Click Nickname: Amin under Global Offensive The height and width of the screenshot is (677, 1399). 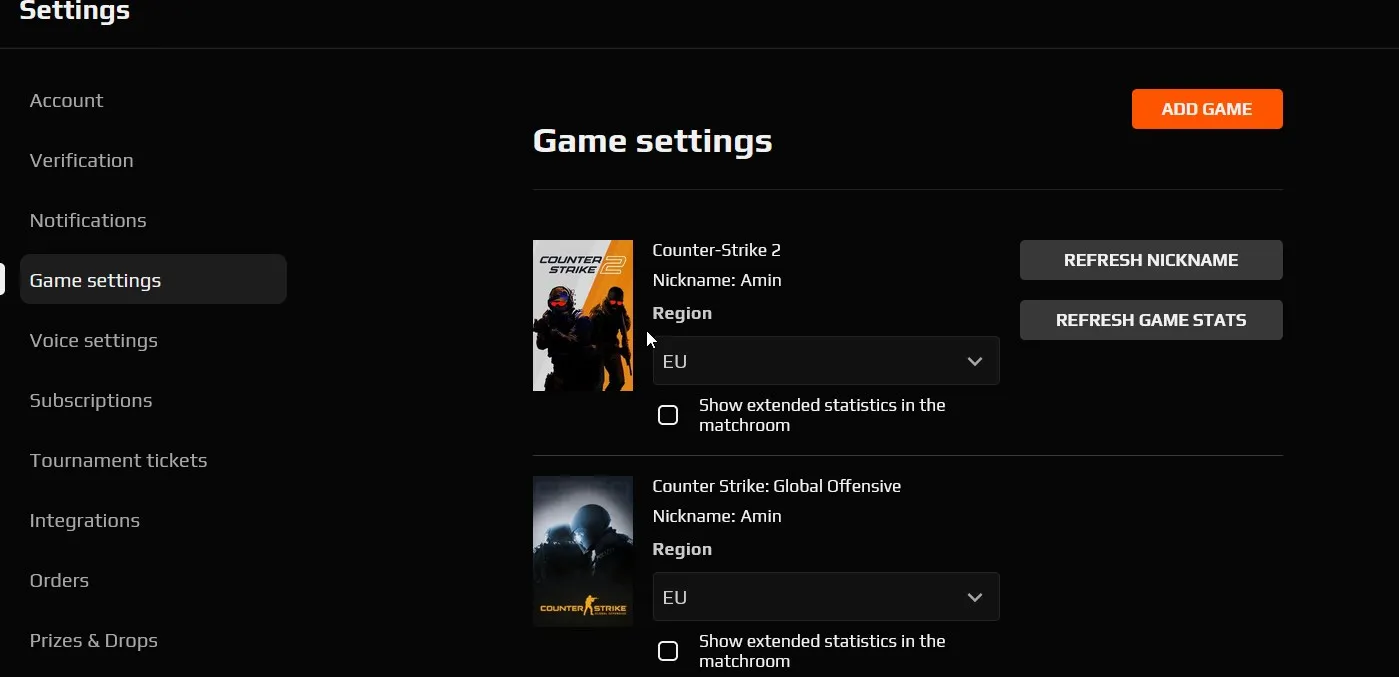(x=717, y=516)
